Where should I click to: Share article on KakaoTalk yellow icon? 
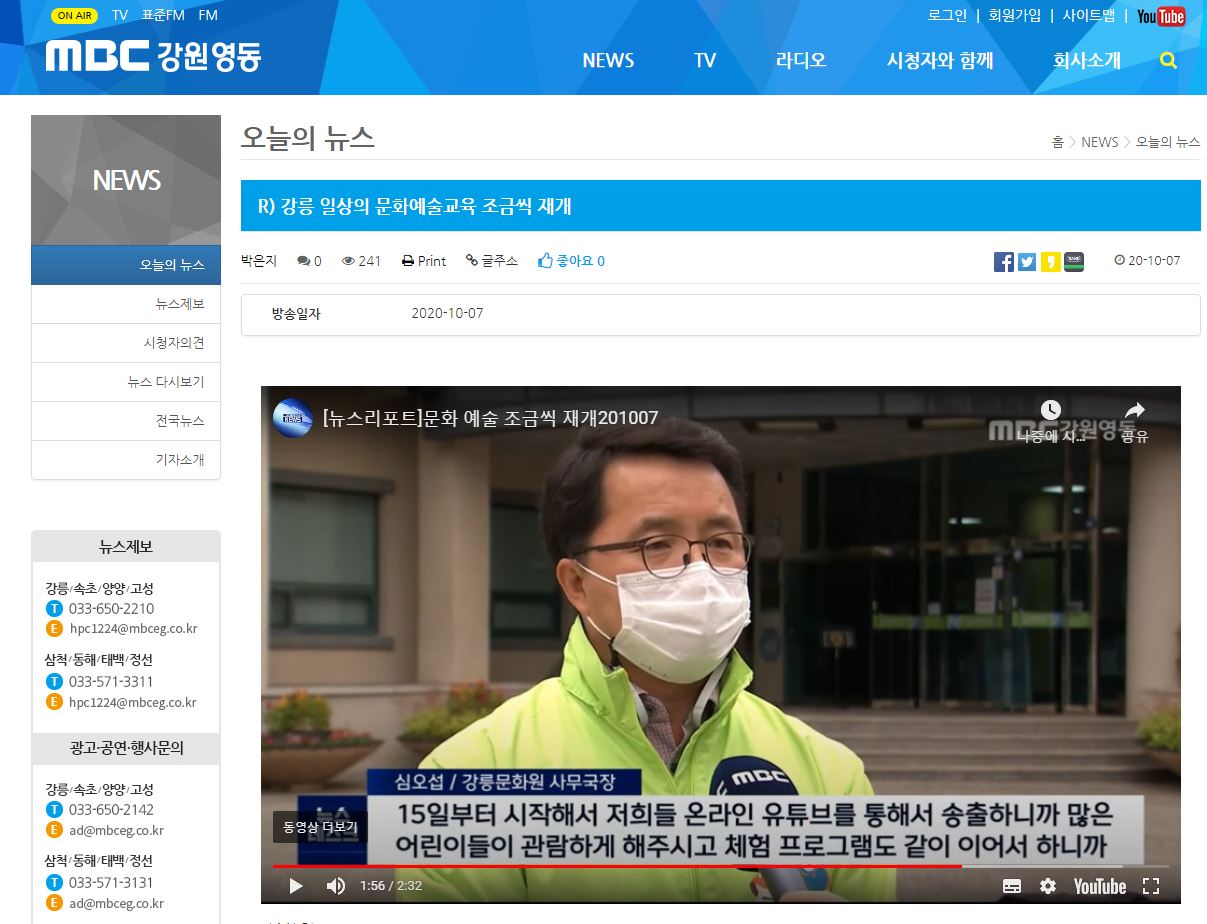(x=1050, y=262)
